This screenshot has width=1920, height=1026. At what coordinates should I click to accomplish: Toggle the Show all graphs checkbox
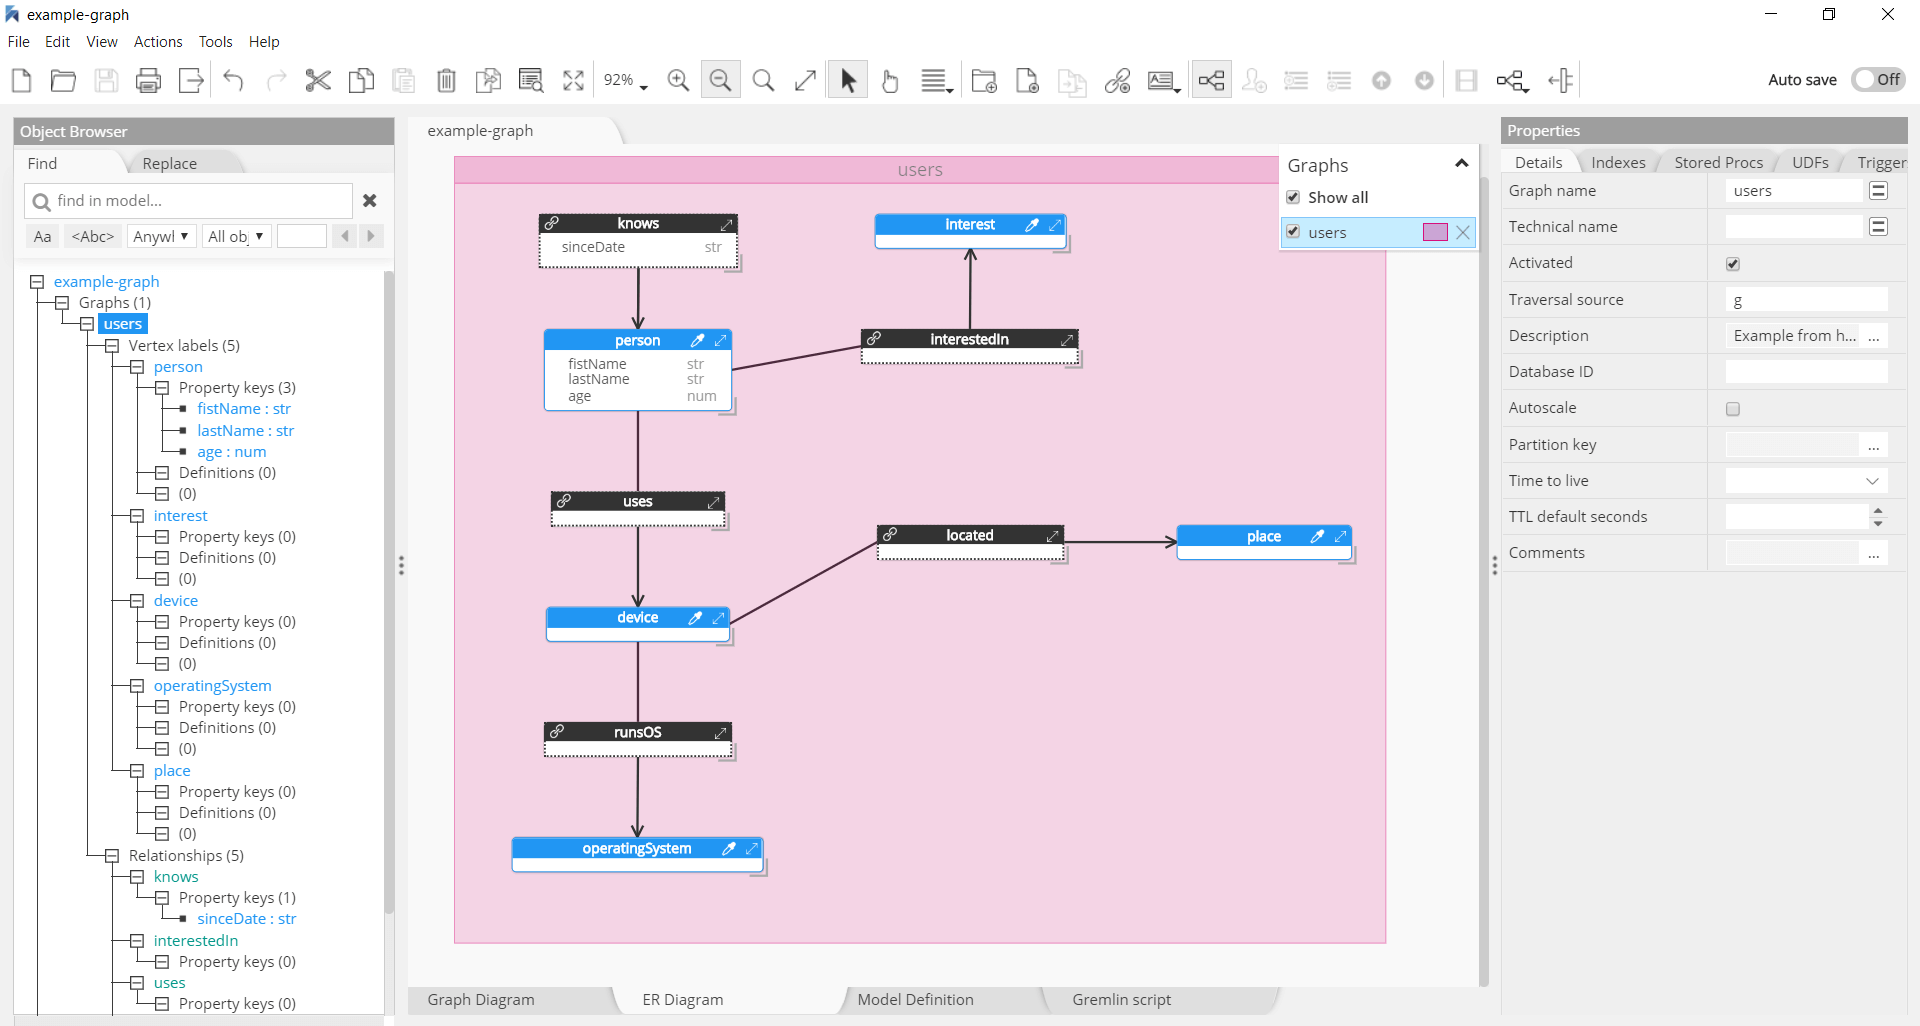pyautogui.click(x=1293, y=197)
